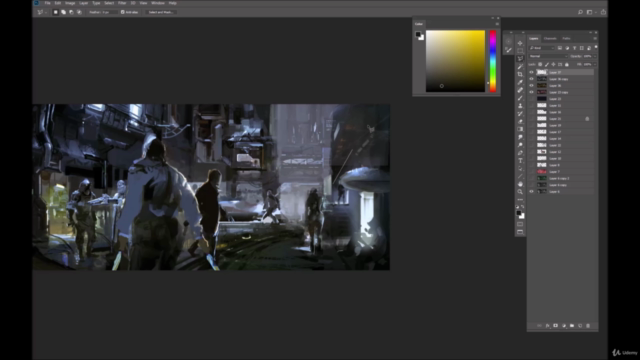Click the delete layer trash icon

588,326
